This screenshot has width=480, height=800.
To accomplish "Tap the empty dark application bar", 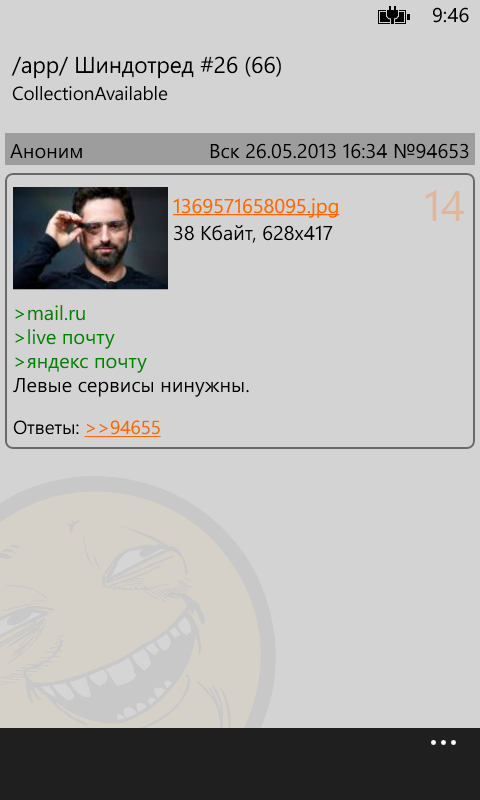I will tap(214, 764).
